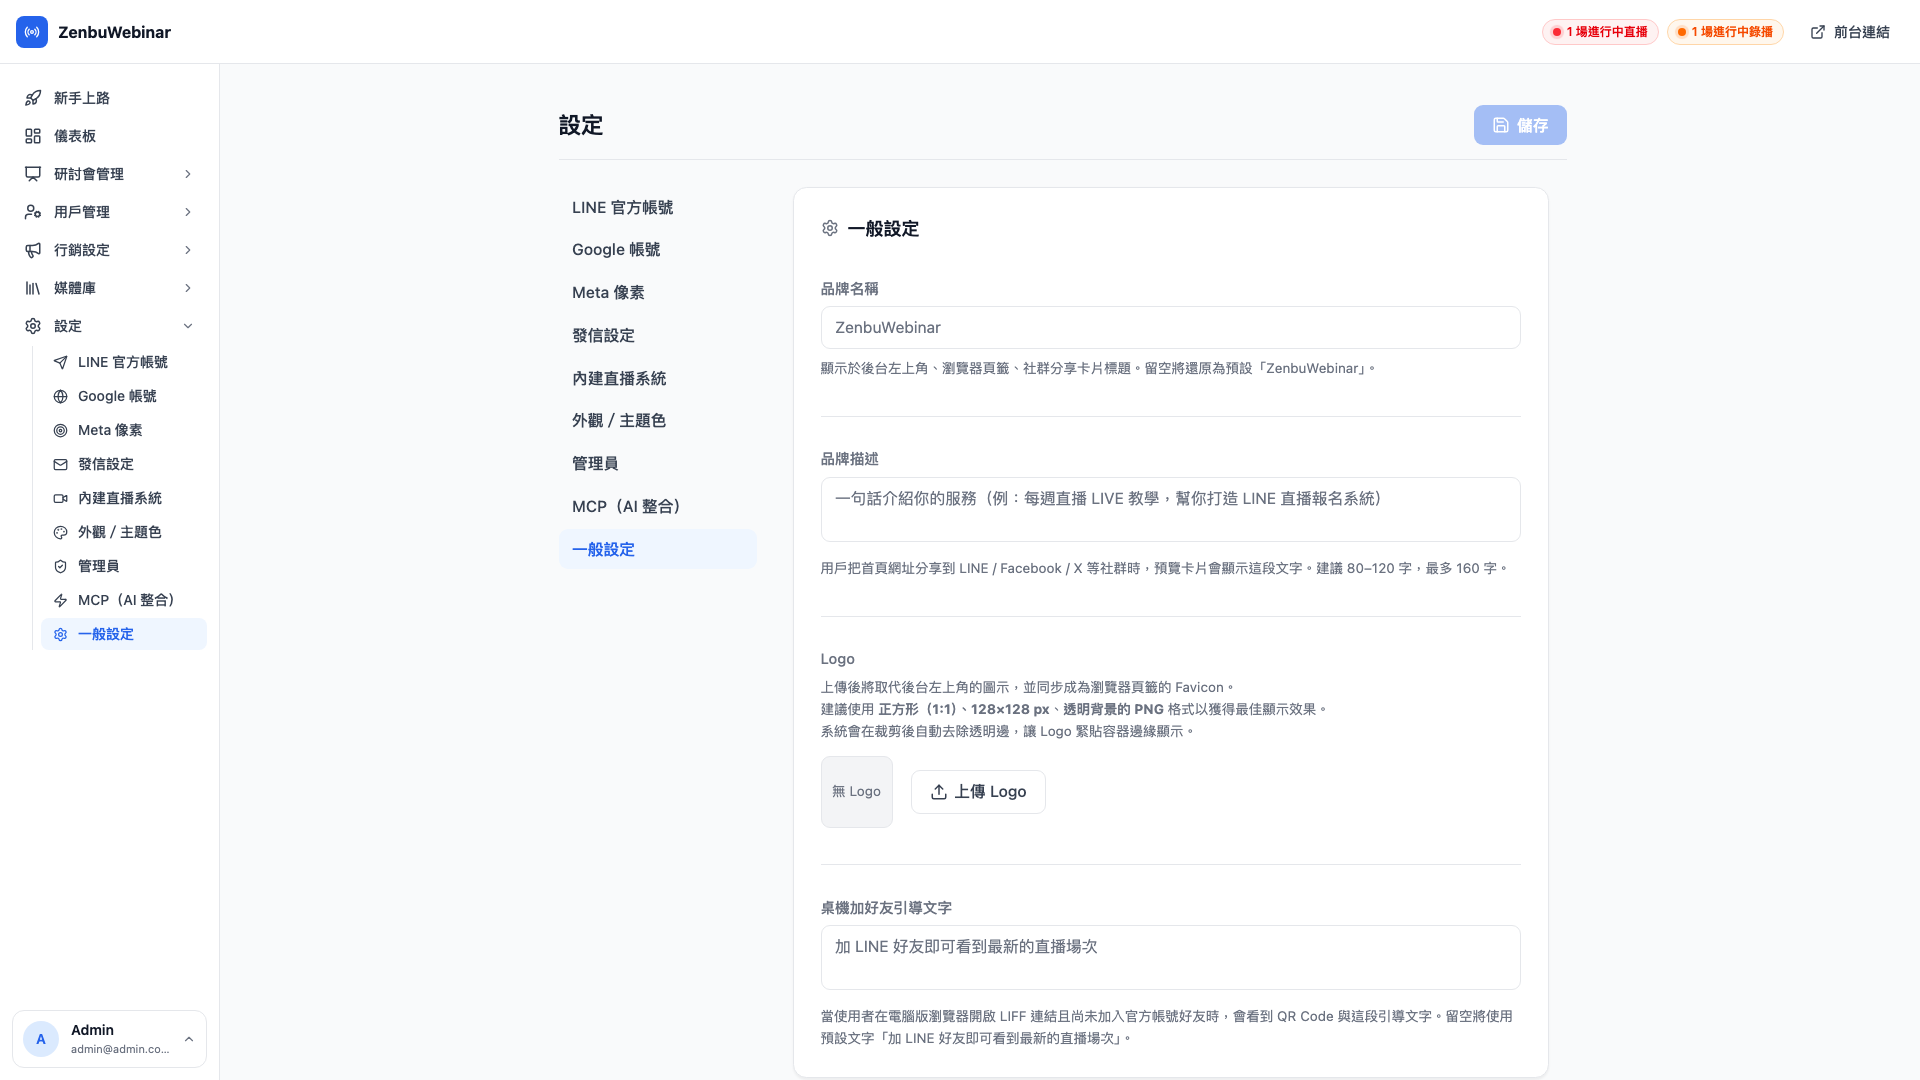Open the 前台連結 link
The height and width of the screenshot is (1080, 1920).
coord(1850,32)
